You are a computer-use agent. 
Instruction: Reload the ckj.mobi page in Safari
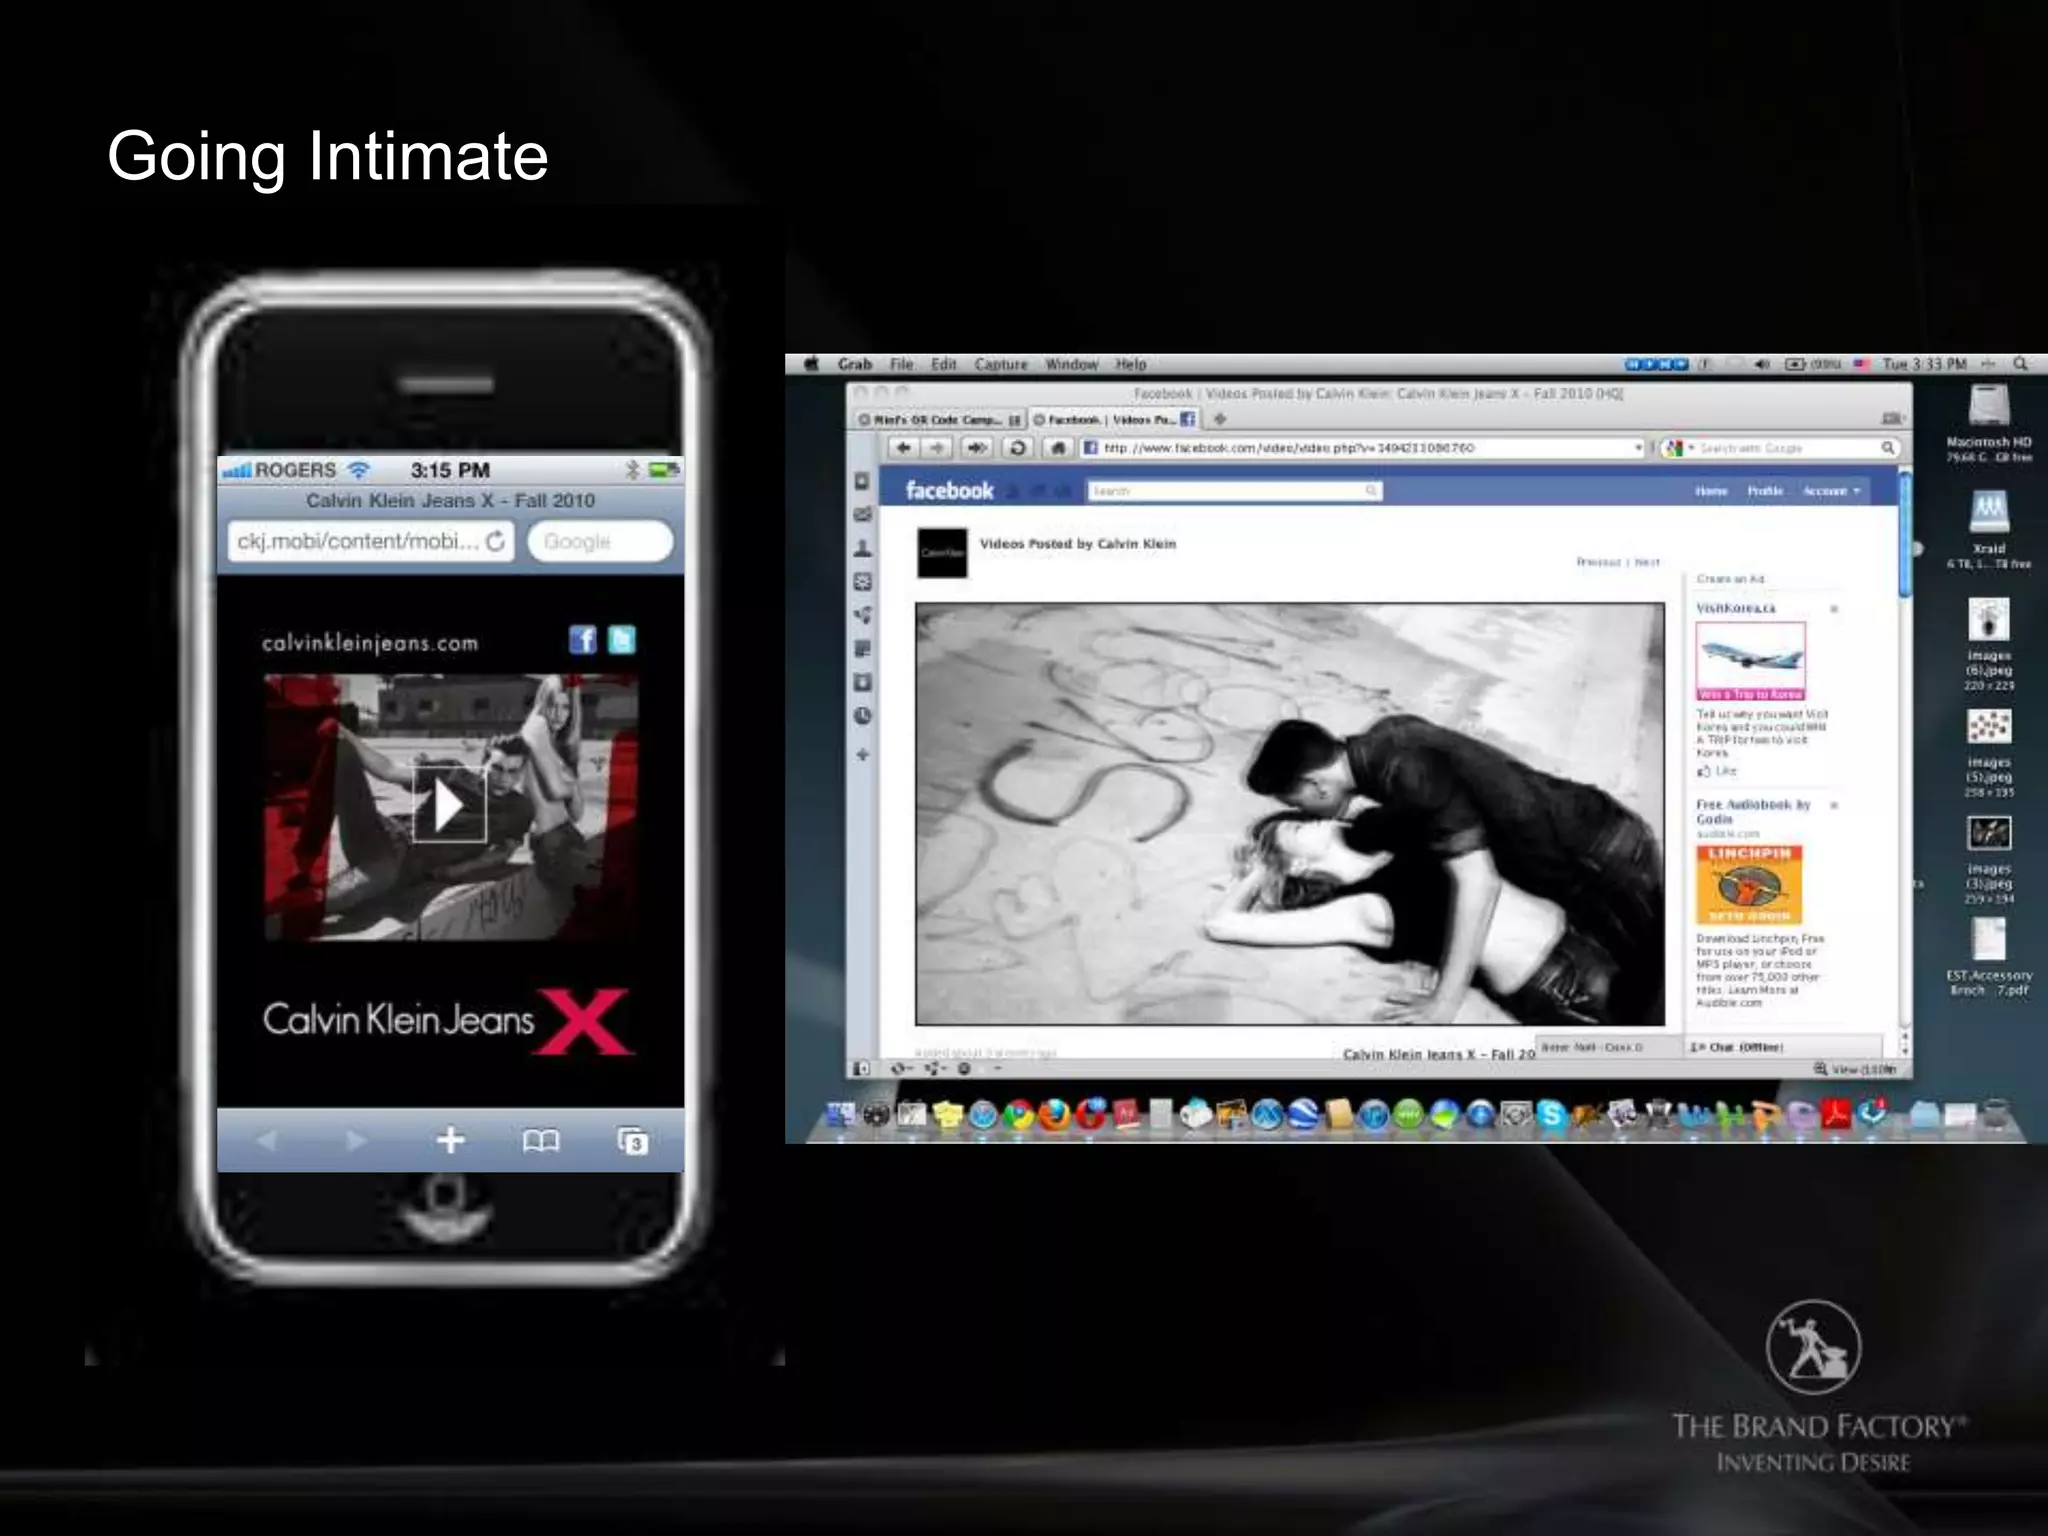coord(495,541)
